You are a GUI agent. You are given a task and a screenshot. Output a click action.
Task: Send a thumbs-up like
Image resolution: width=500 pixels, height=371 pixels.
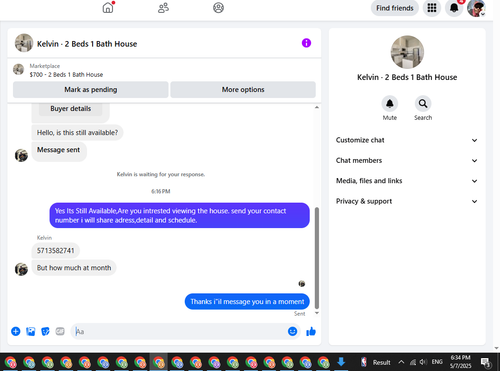coord(311,331)
